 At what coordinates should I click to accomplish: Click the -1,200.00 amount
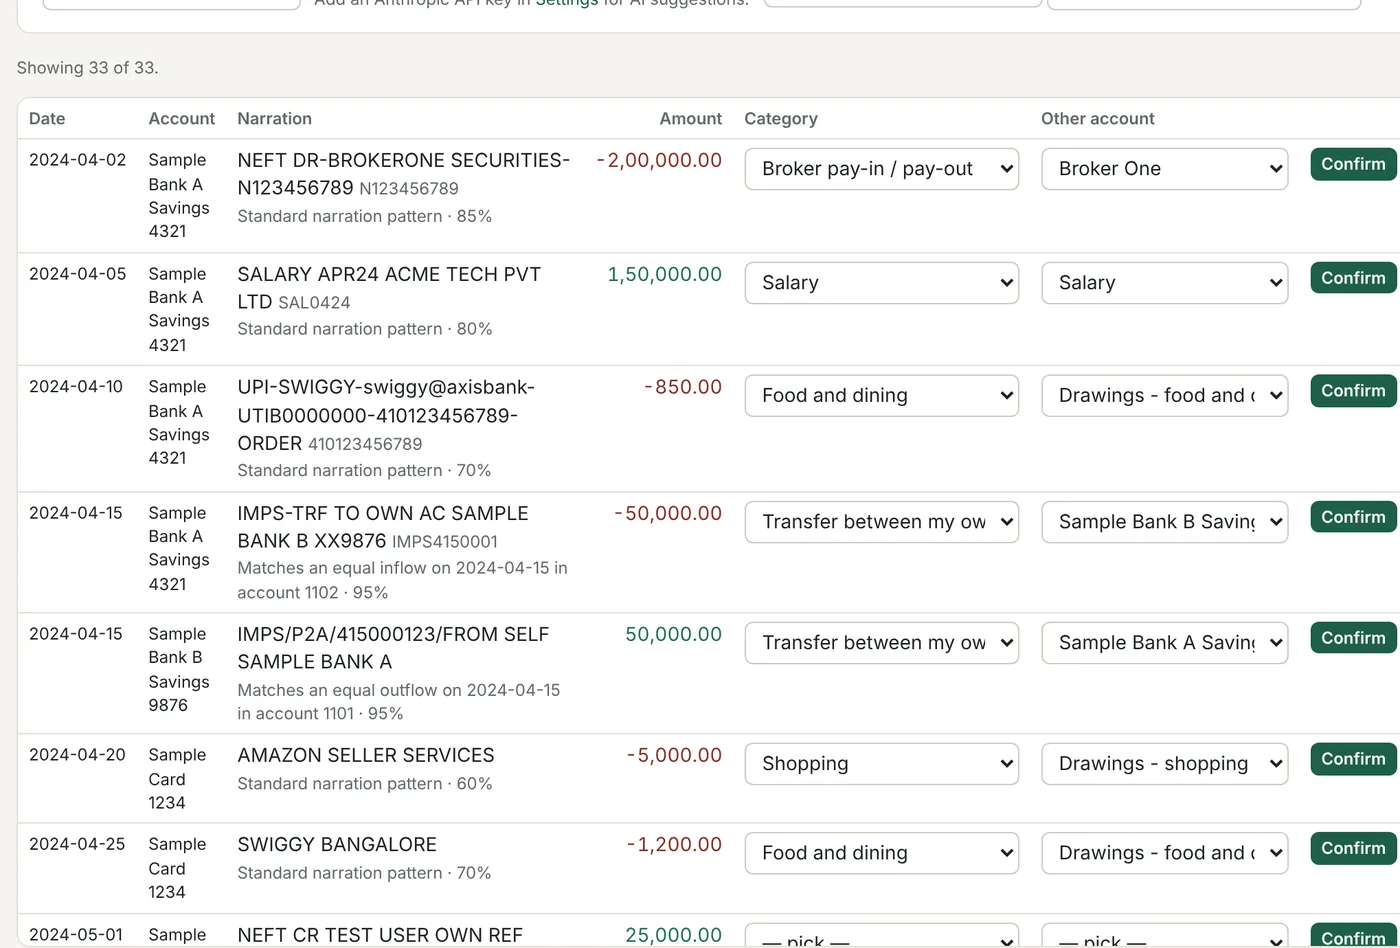tap(674, 844)
